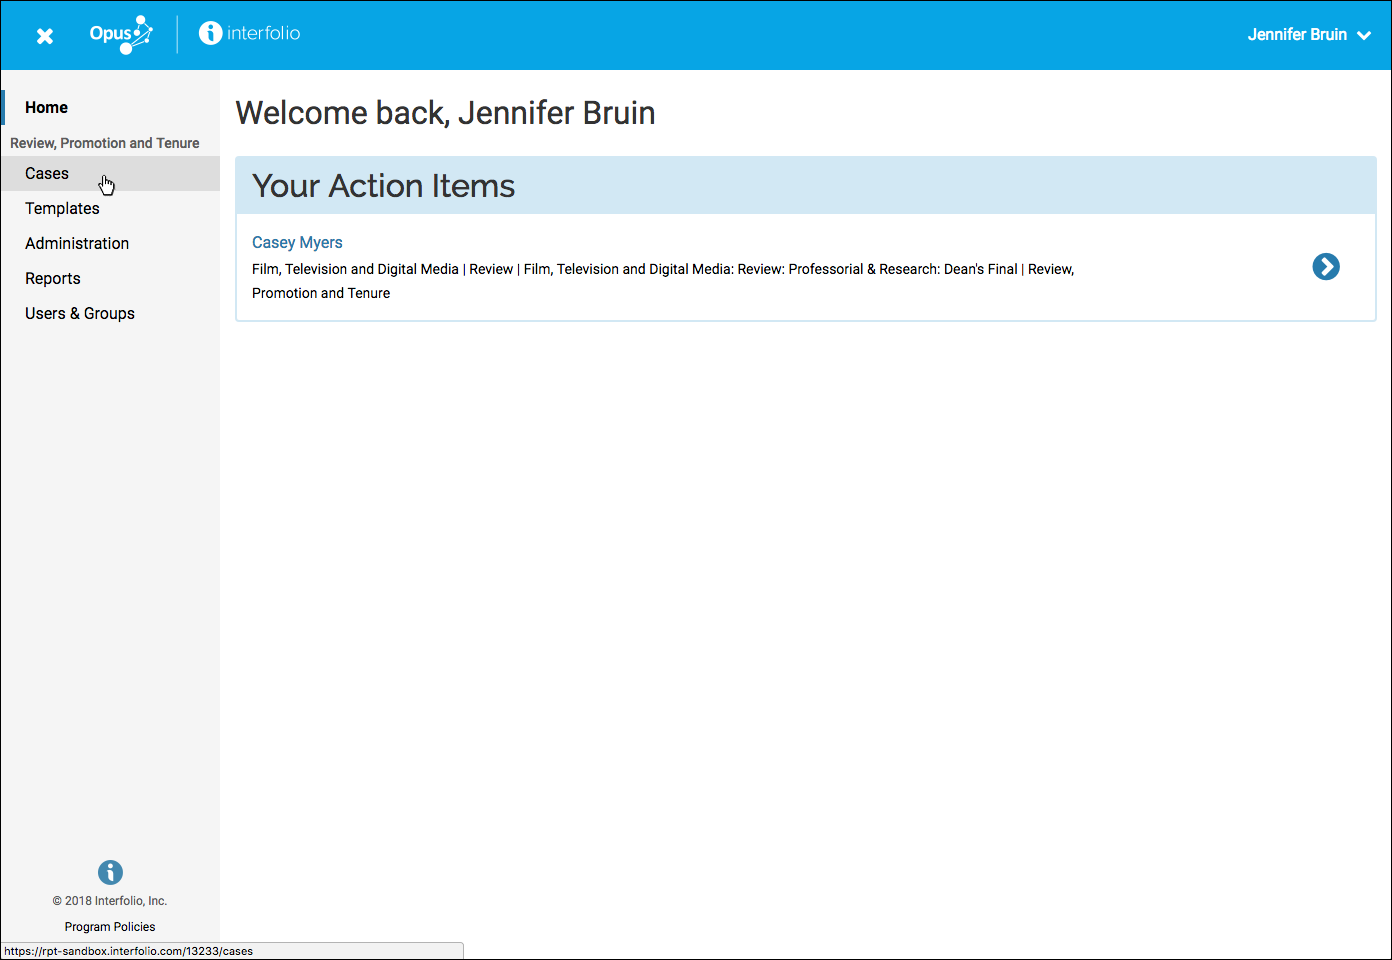Go to Home in sidebar
Viewport: 1392px width, 960px height.
(x=110, y=107)
